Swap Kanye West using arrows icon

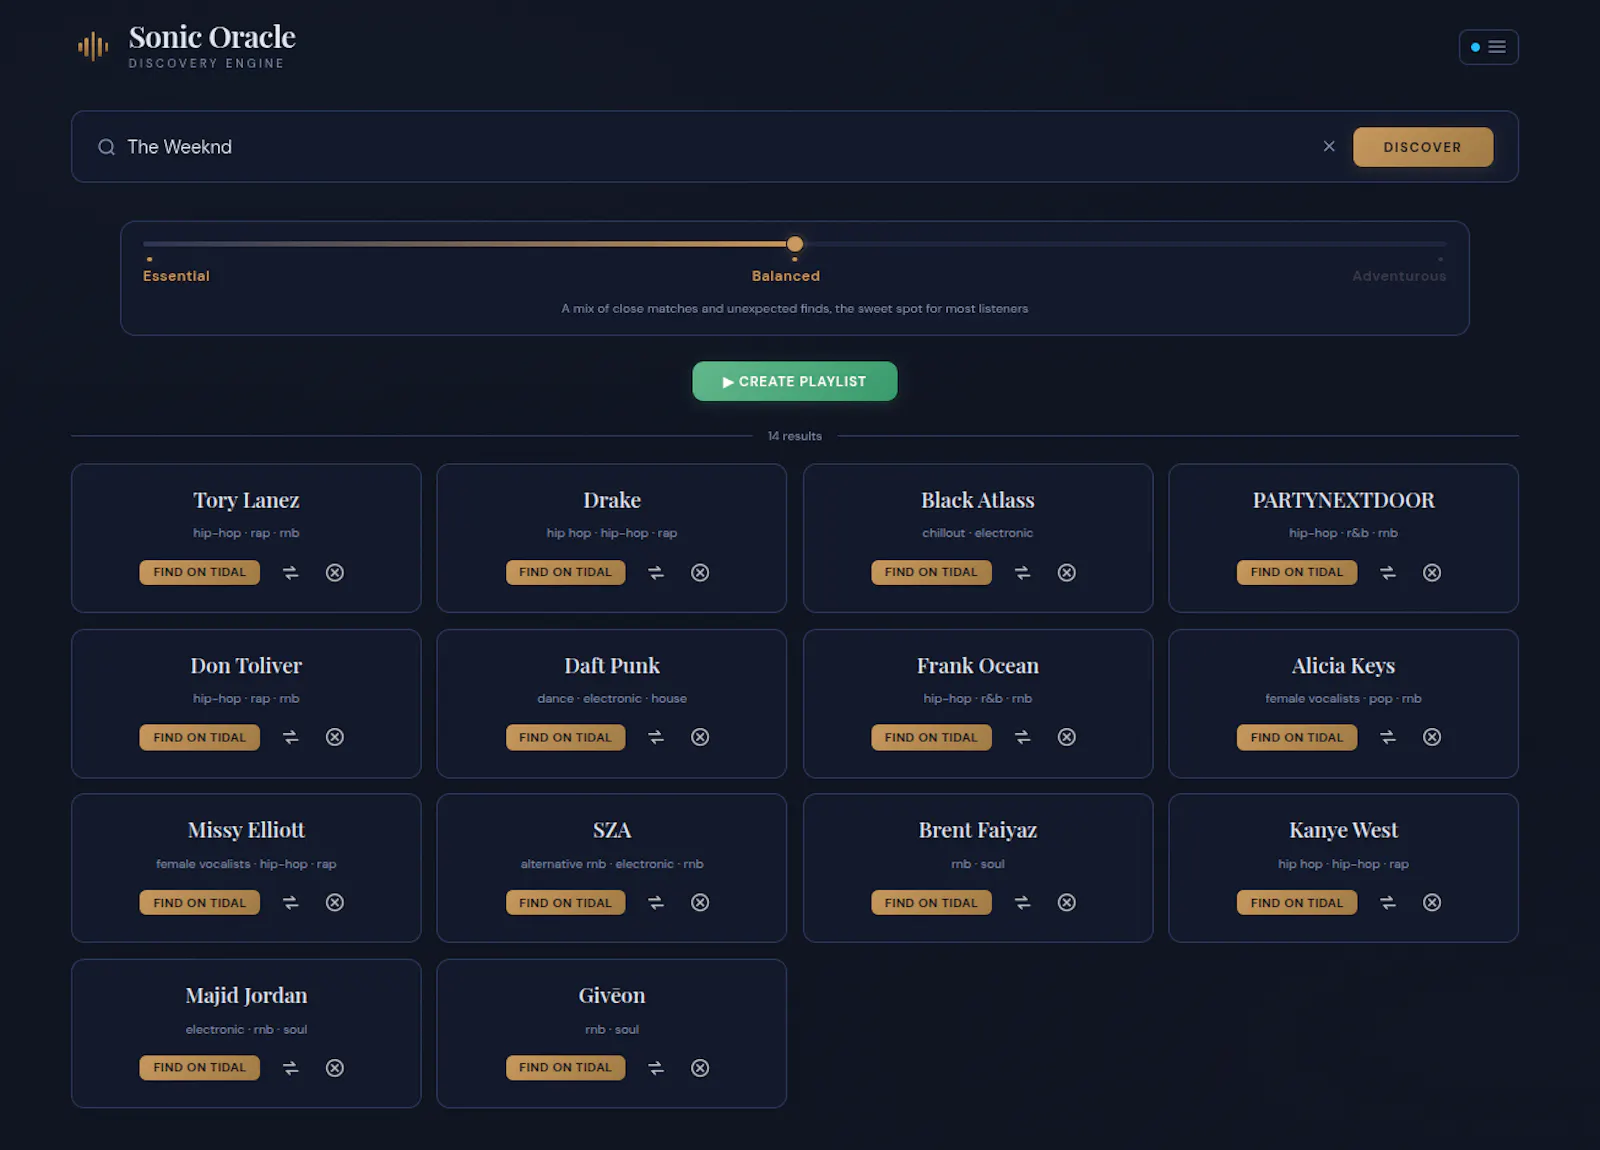1388,903
